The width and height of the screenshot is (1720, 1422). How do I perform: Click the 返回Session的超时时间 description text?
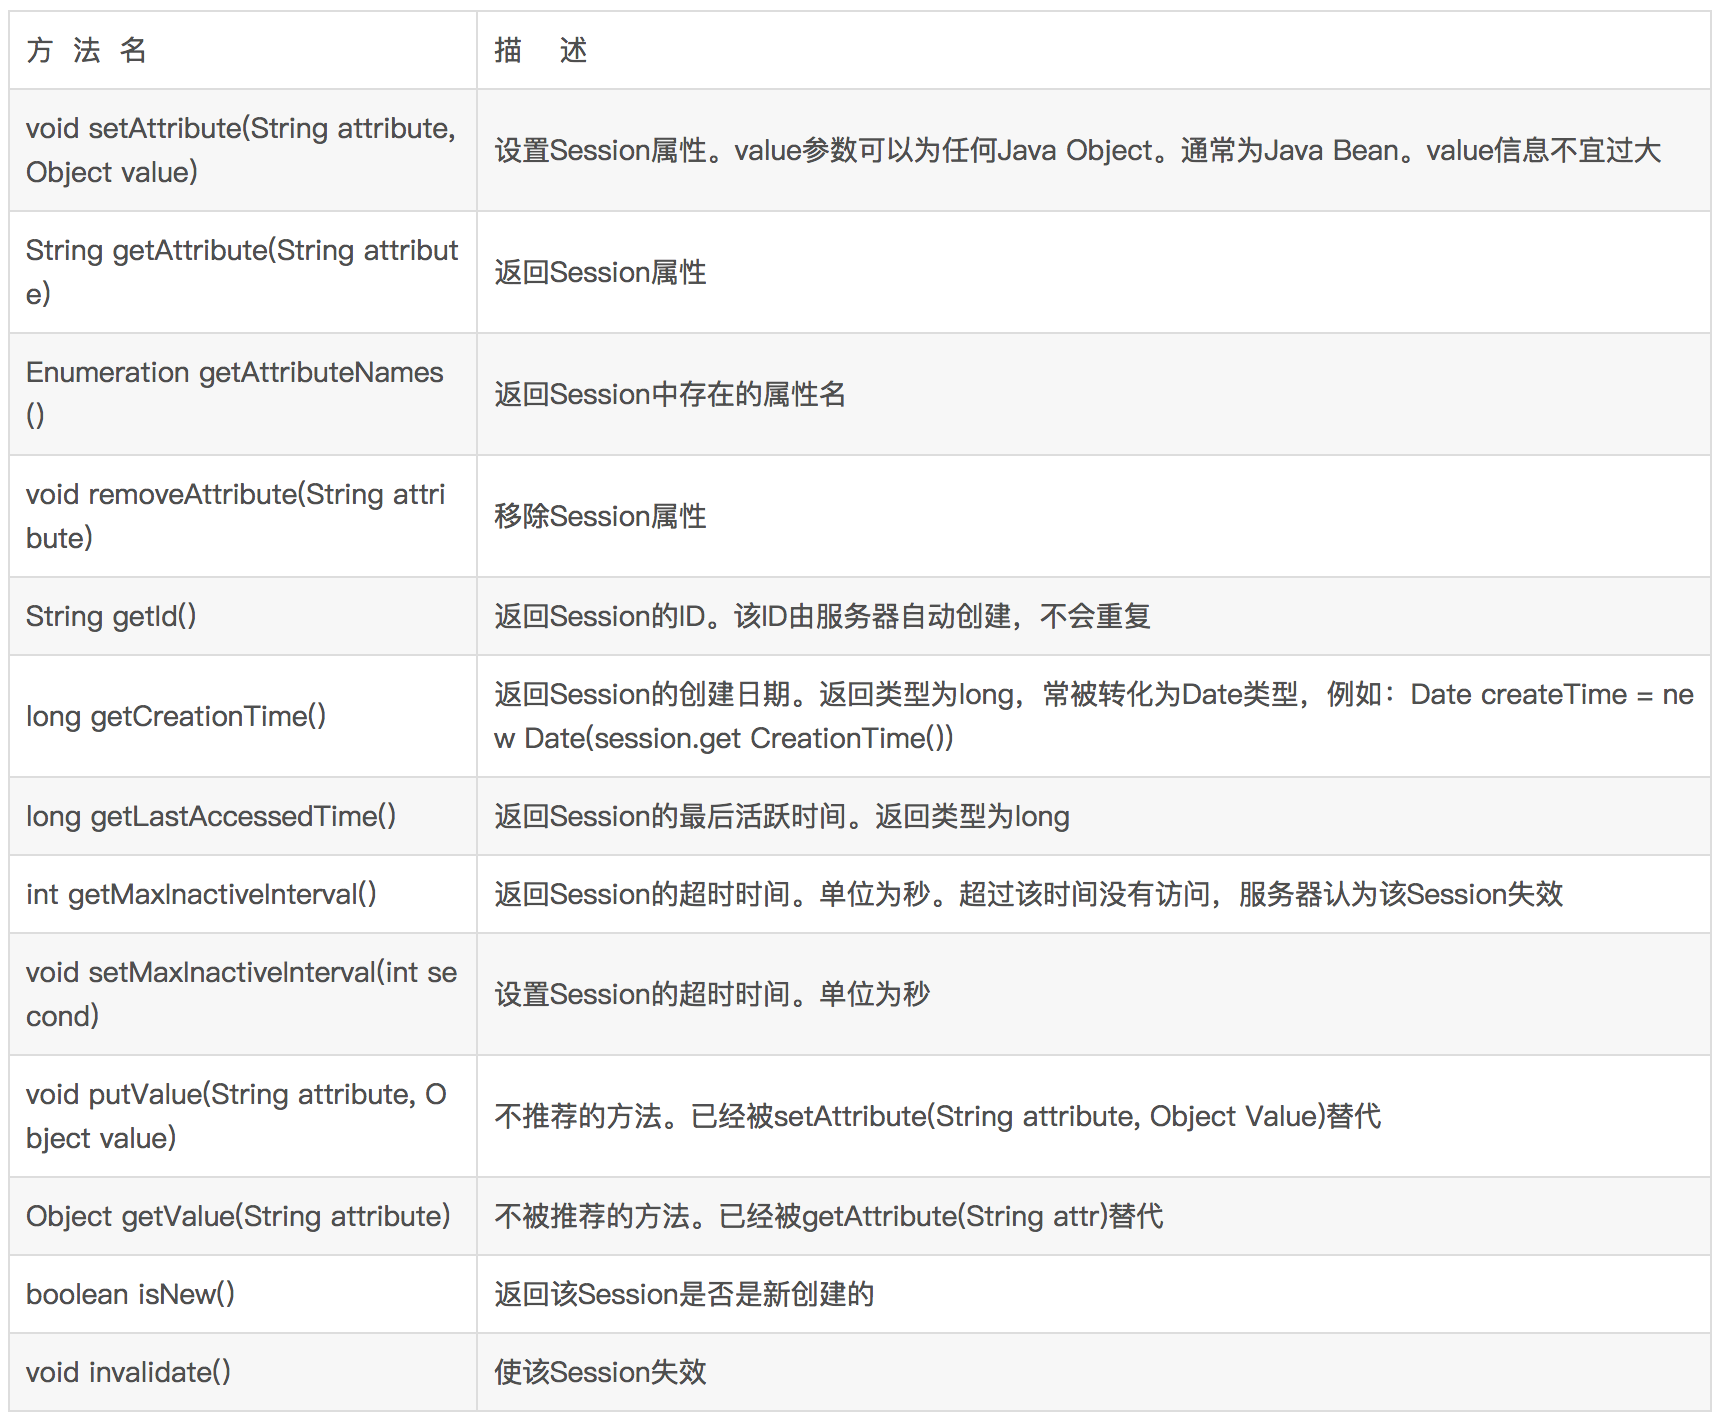tap(1028, 894)
